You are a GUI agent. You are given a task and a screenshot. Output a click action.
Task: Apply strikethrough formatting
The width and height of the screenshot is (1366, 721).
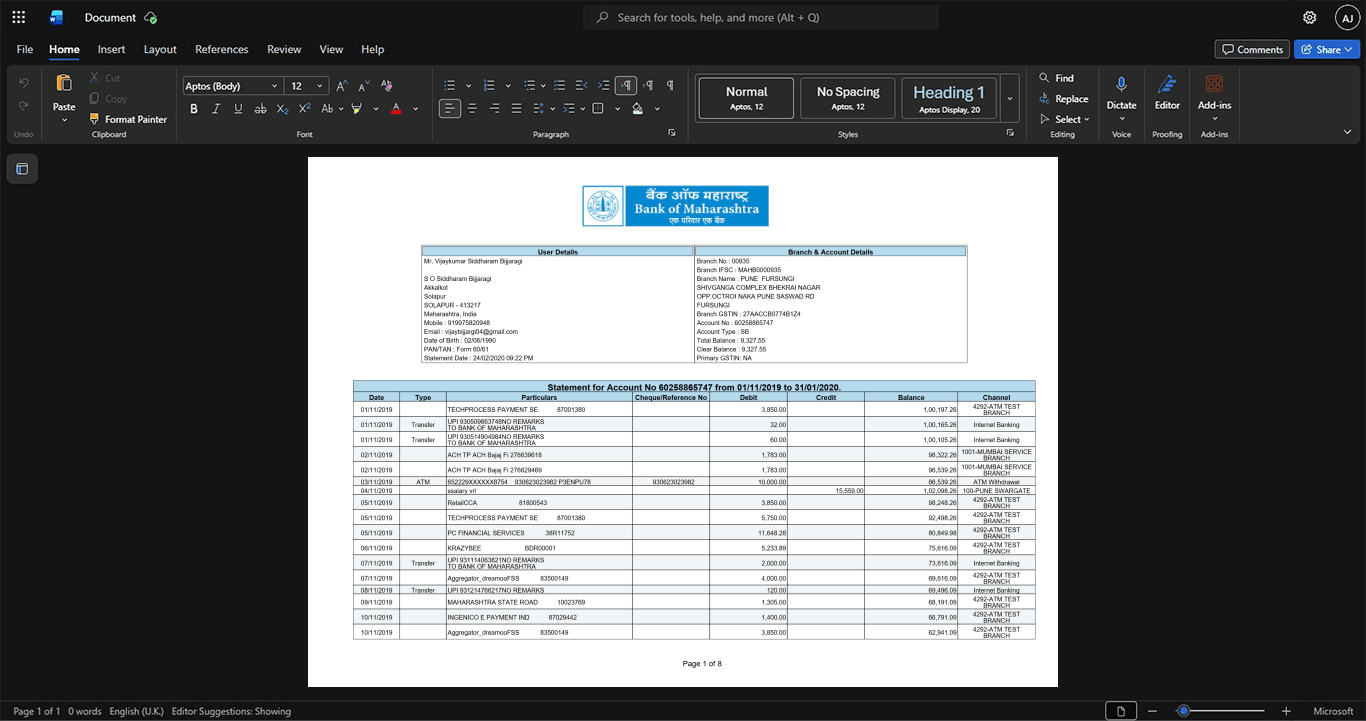coord(260,108)
